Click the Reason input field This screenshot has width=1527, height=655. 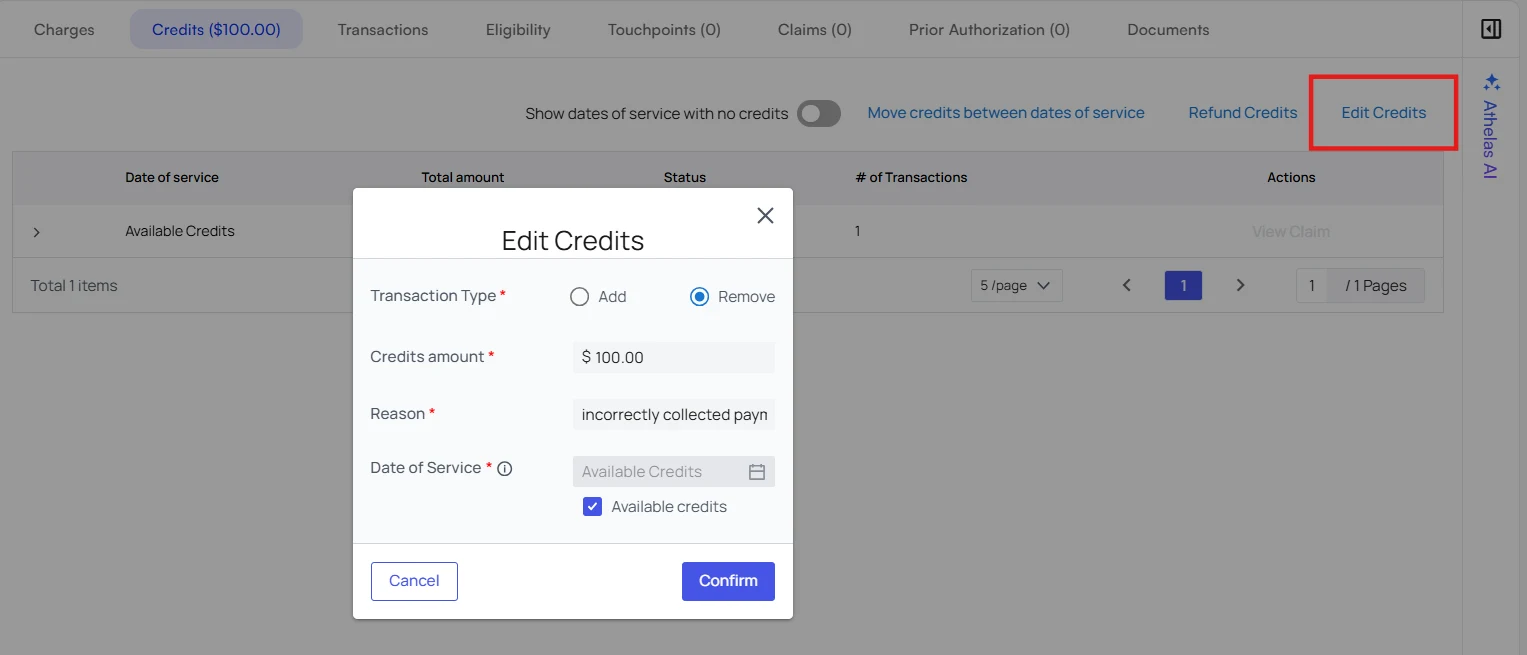click(x=674, y=415)
